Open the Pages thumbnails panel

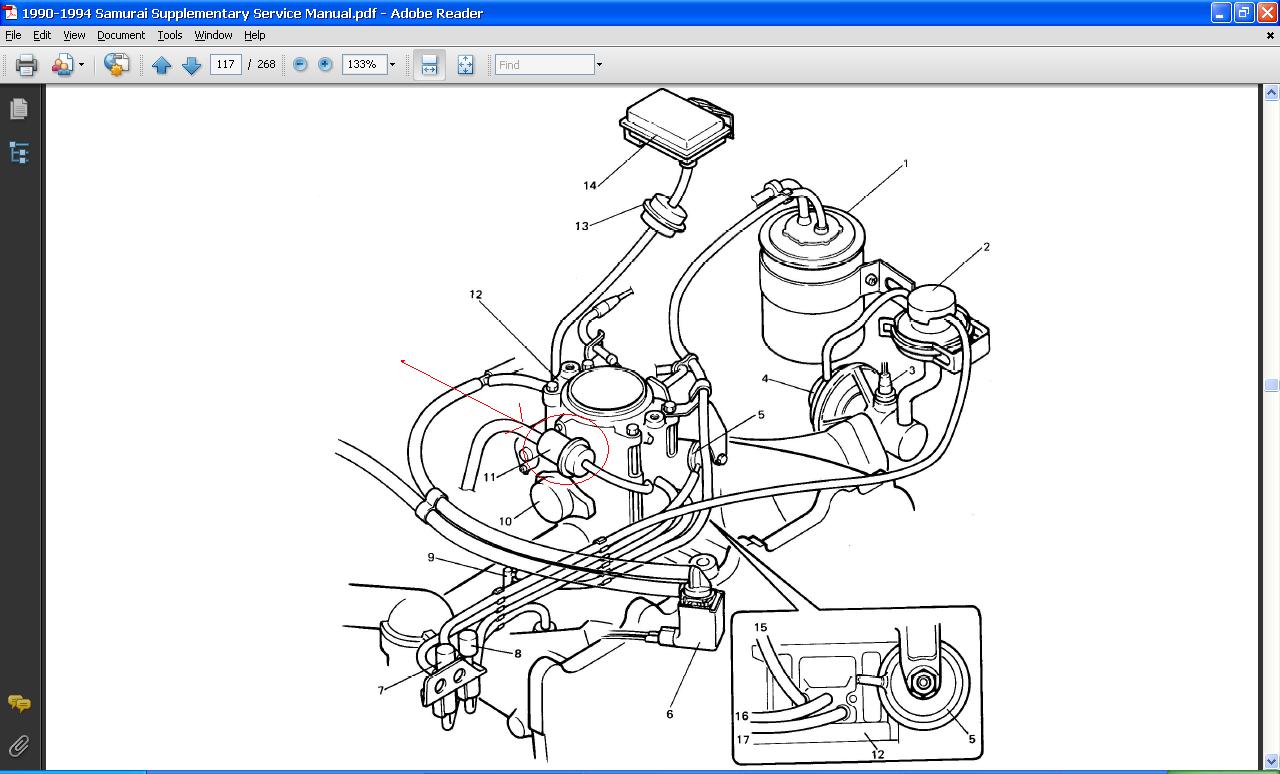point(19,109)
